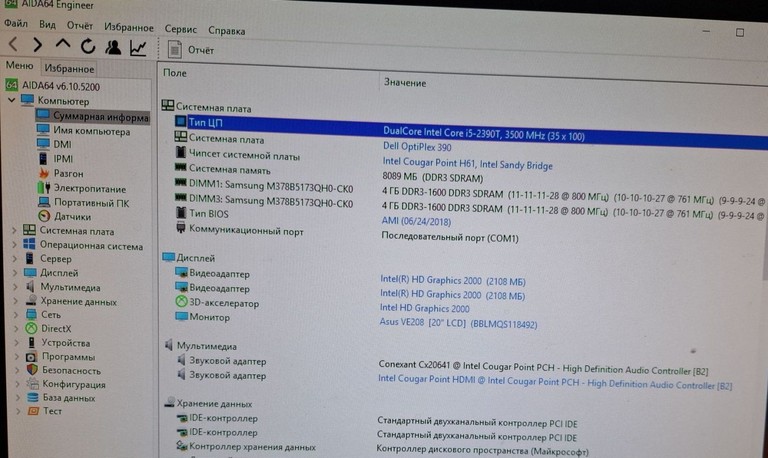Viewport: 768px width, 458px height.
Task: Click the База данных database icon
Action: coord(33,397)
